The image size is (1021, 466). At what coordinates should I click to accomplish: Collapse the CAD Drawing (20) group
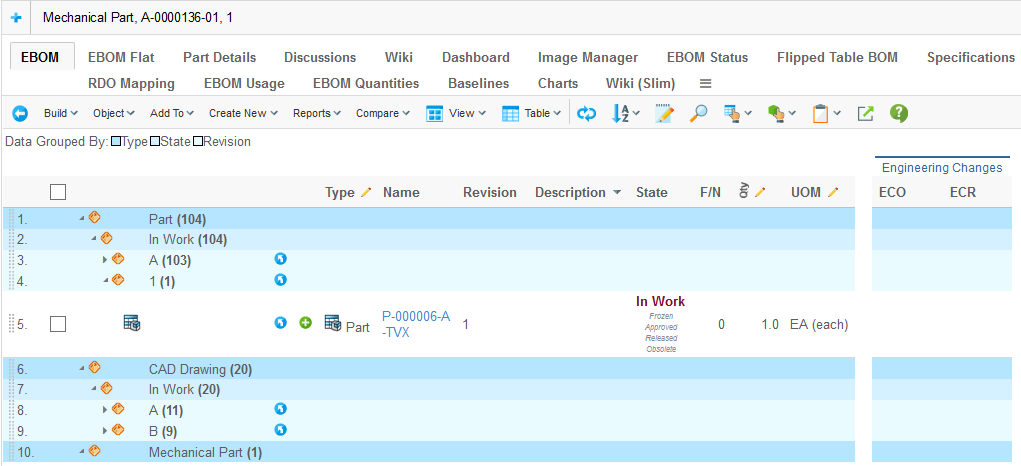pos(82,369)
